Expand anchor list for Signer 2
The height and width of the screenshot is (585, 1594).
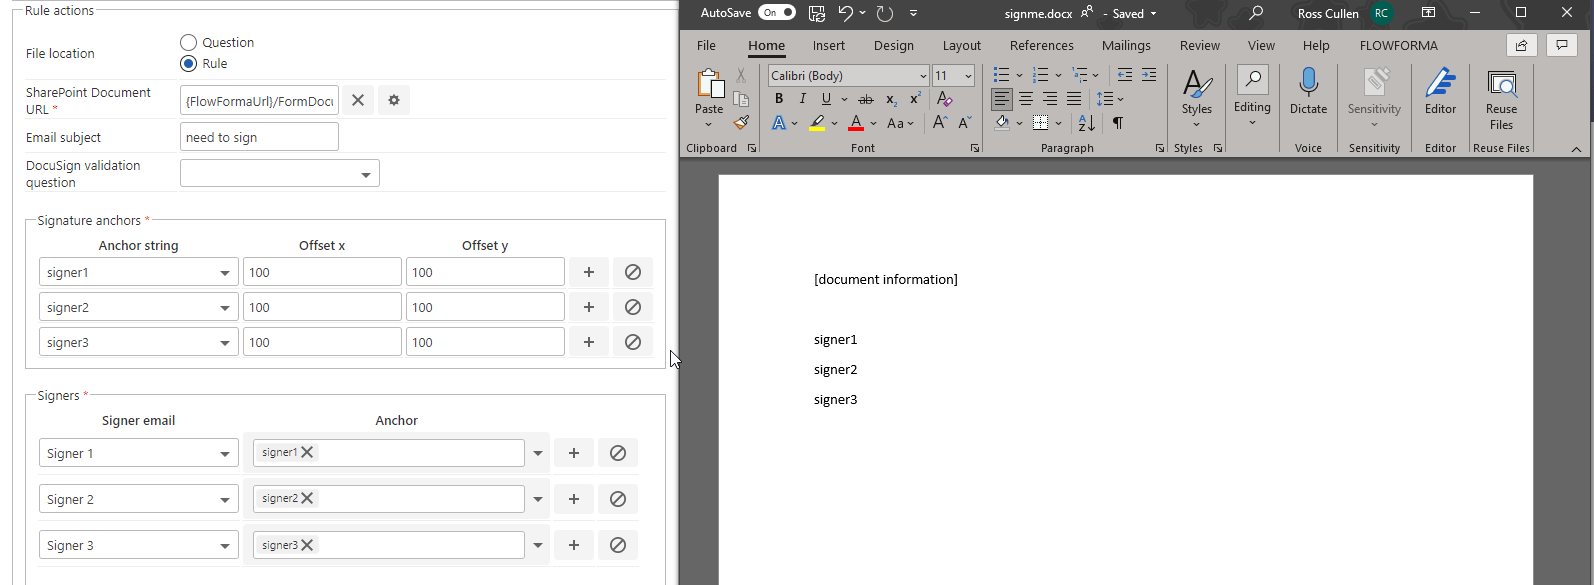(x=538, y=499)
